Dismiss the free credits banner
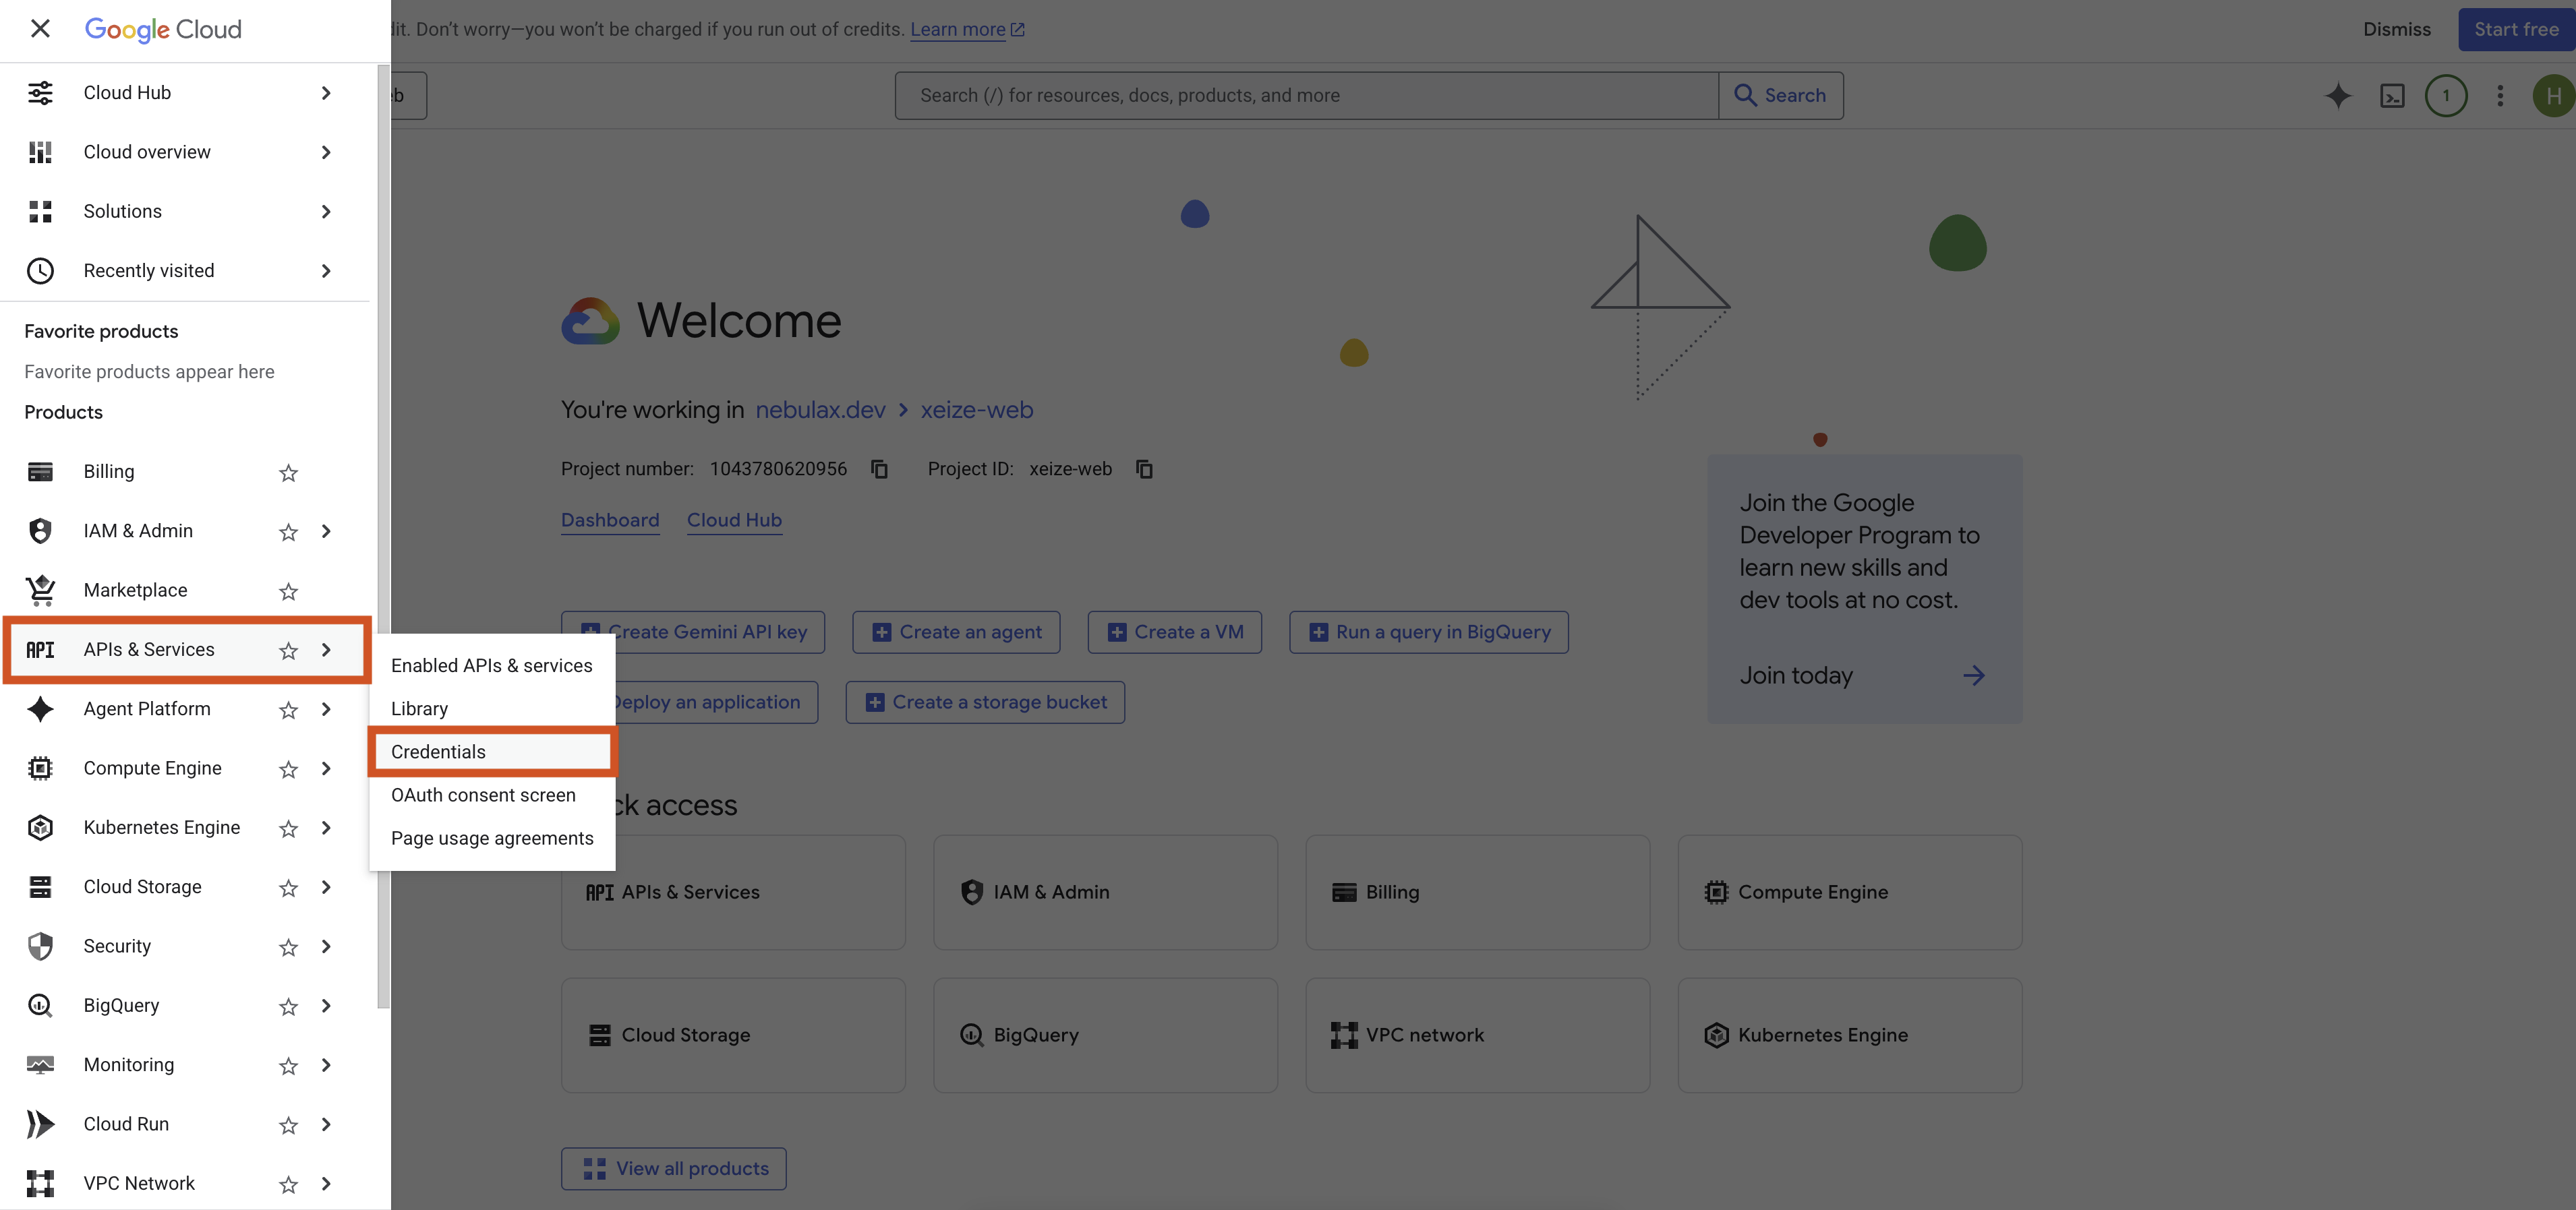2576x1210 pixels. click(2396, 29)
